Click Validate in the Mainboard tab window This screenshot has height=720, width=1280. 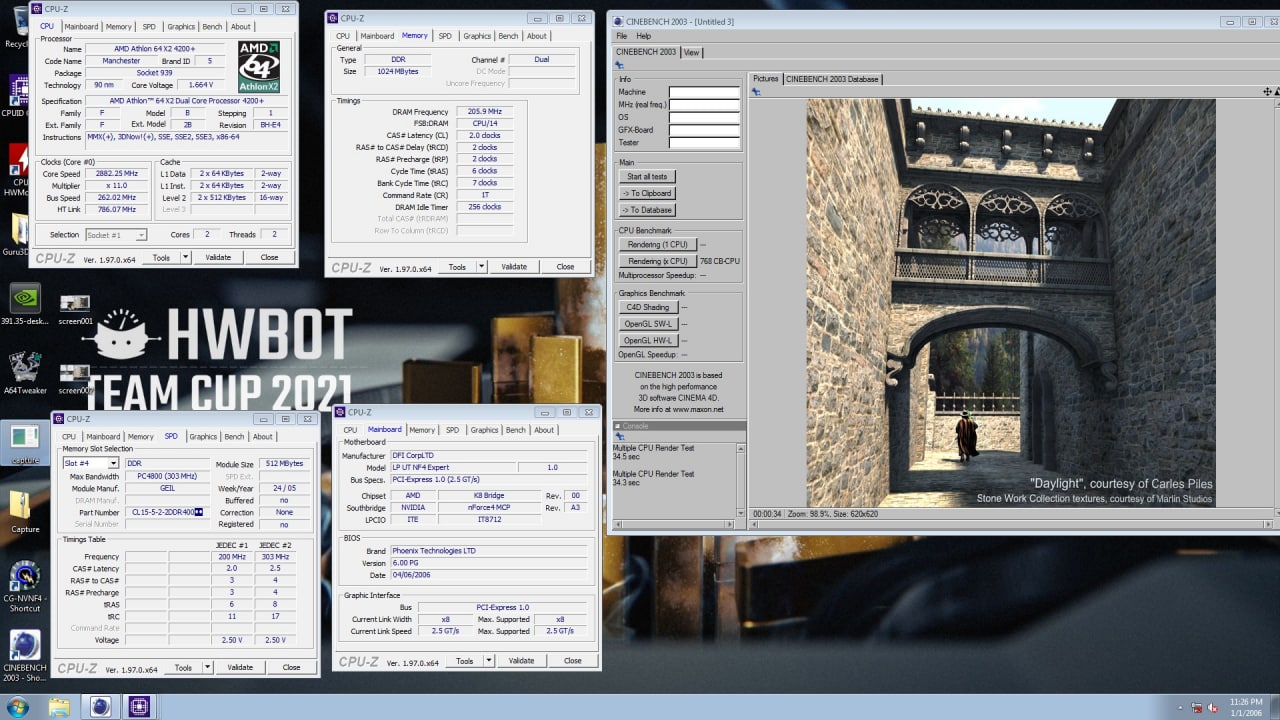[x=521, y=661]
